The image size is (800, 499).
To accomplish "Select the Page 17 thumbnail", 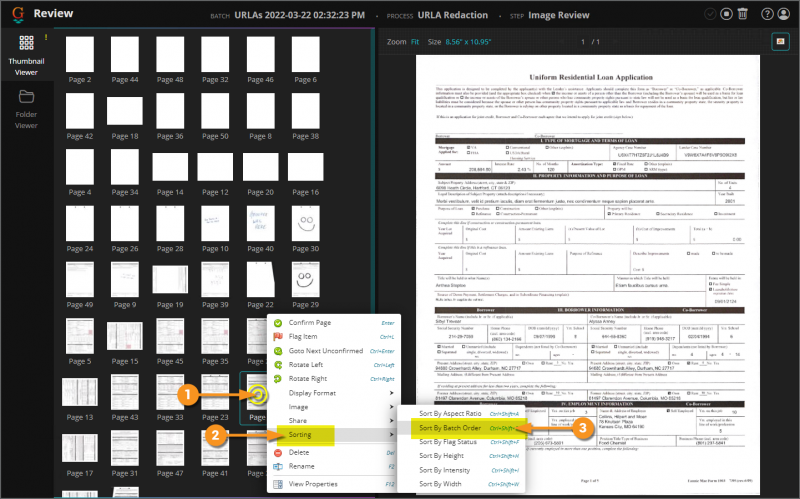I will pyautogui.click(x=80, y=448).
